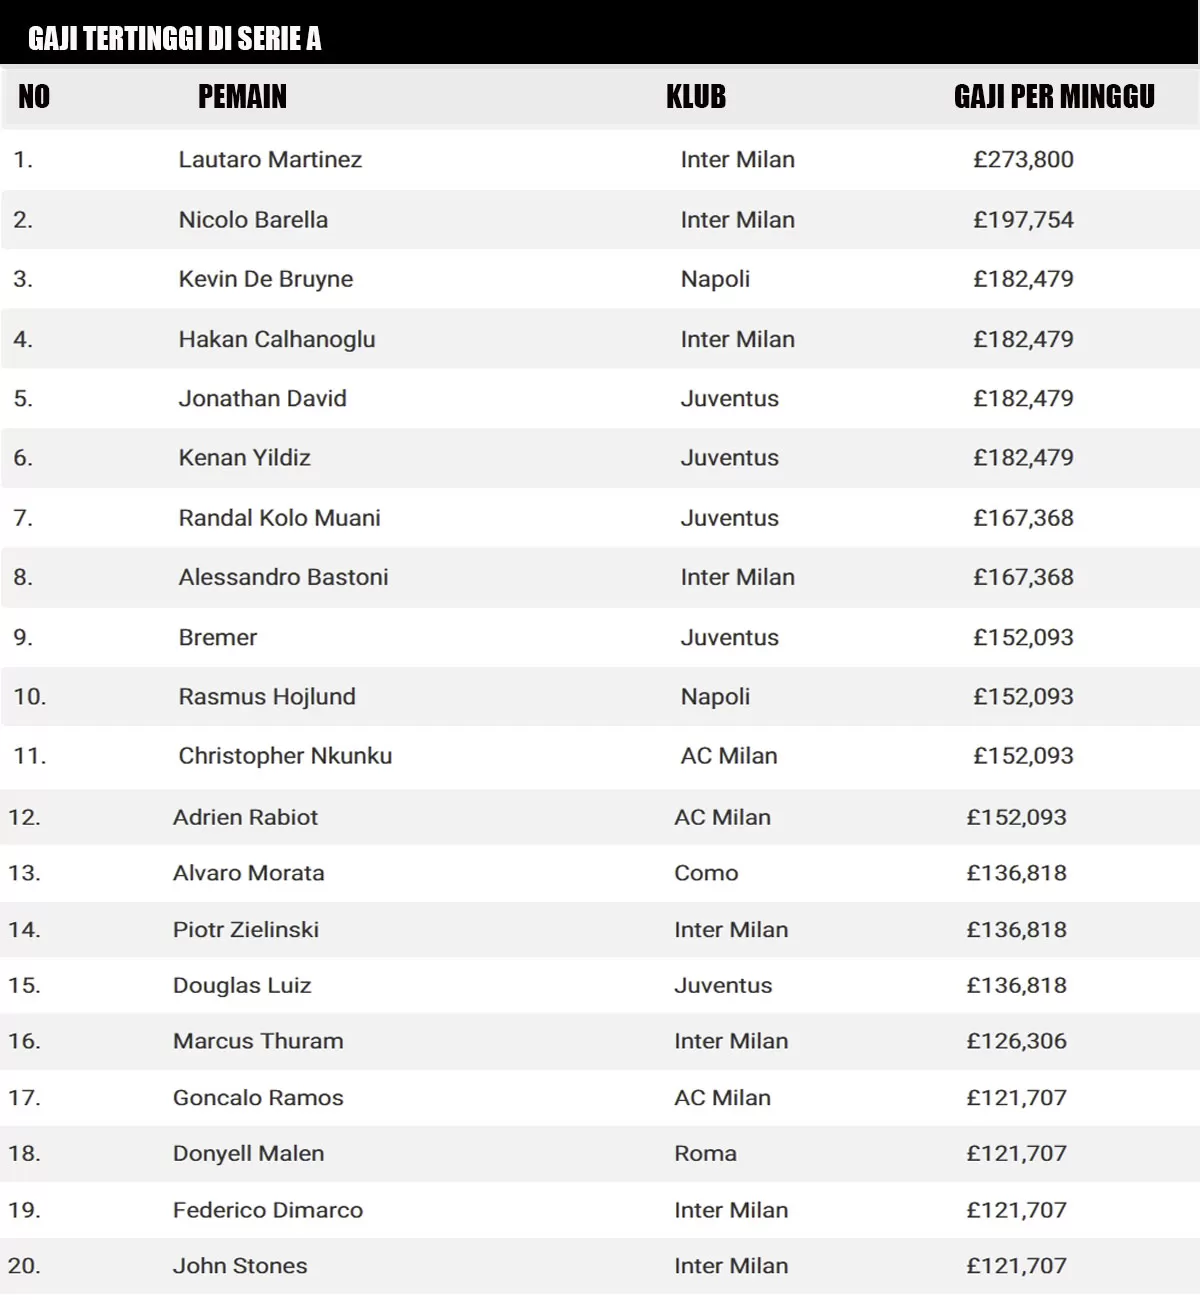Click Roma in Donyell Malen's row
Image resolution: width=1200 pixels, height=1300 pixels.
[705, 1153]
